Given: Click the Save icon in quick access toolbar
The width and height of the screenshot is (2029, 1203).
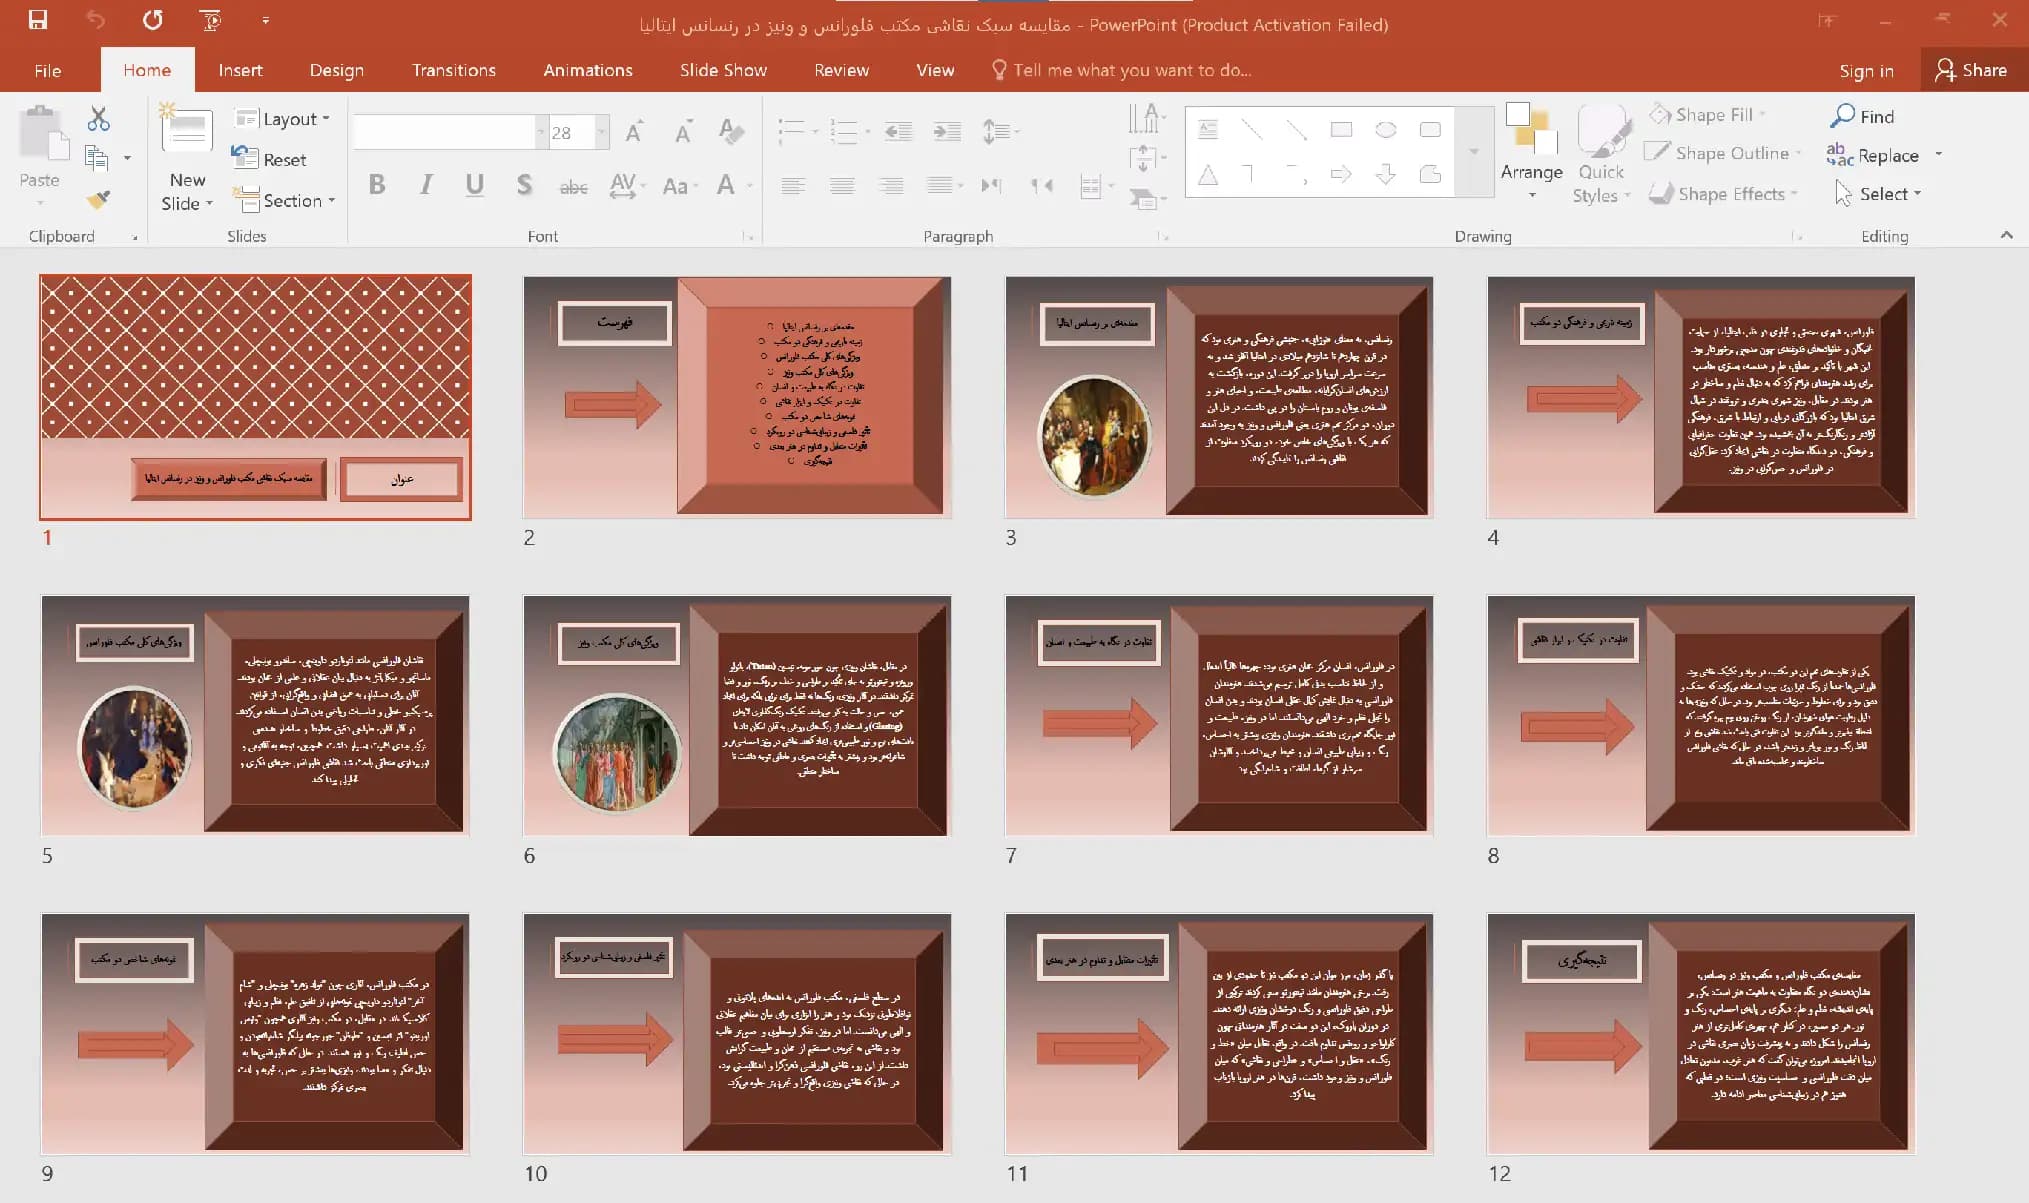Looking at the screenshot, I should tap(38, 20).
